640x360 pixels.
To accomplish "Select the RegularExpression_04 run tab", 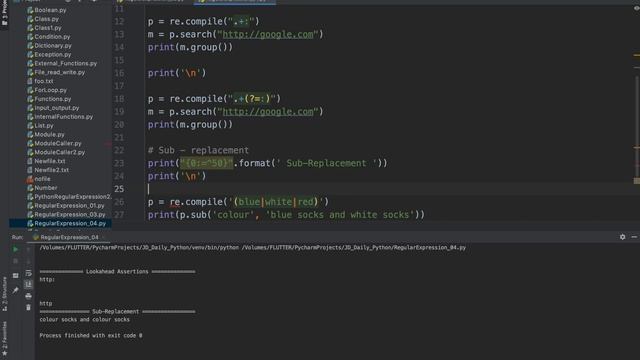I will coord(69,237).
